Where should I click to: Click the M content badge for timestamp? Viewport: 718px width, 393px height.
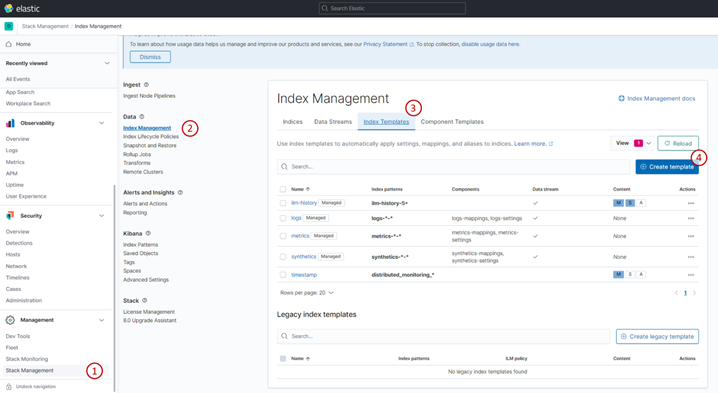pyautogui.click(x=618, y=274)
